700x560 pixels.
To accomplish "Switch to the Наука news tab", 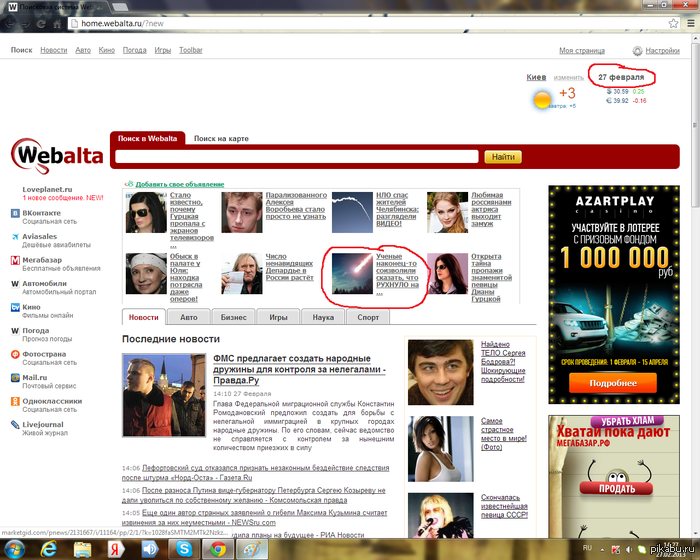I will point(323,317).
